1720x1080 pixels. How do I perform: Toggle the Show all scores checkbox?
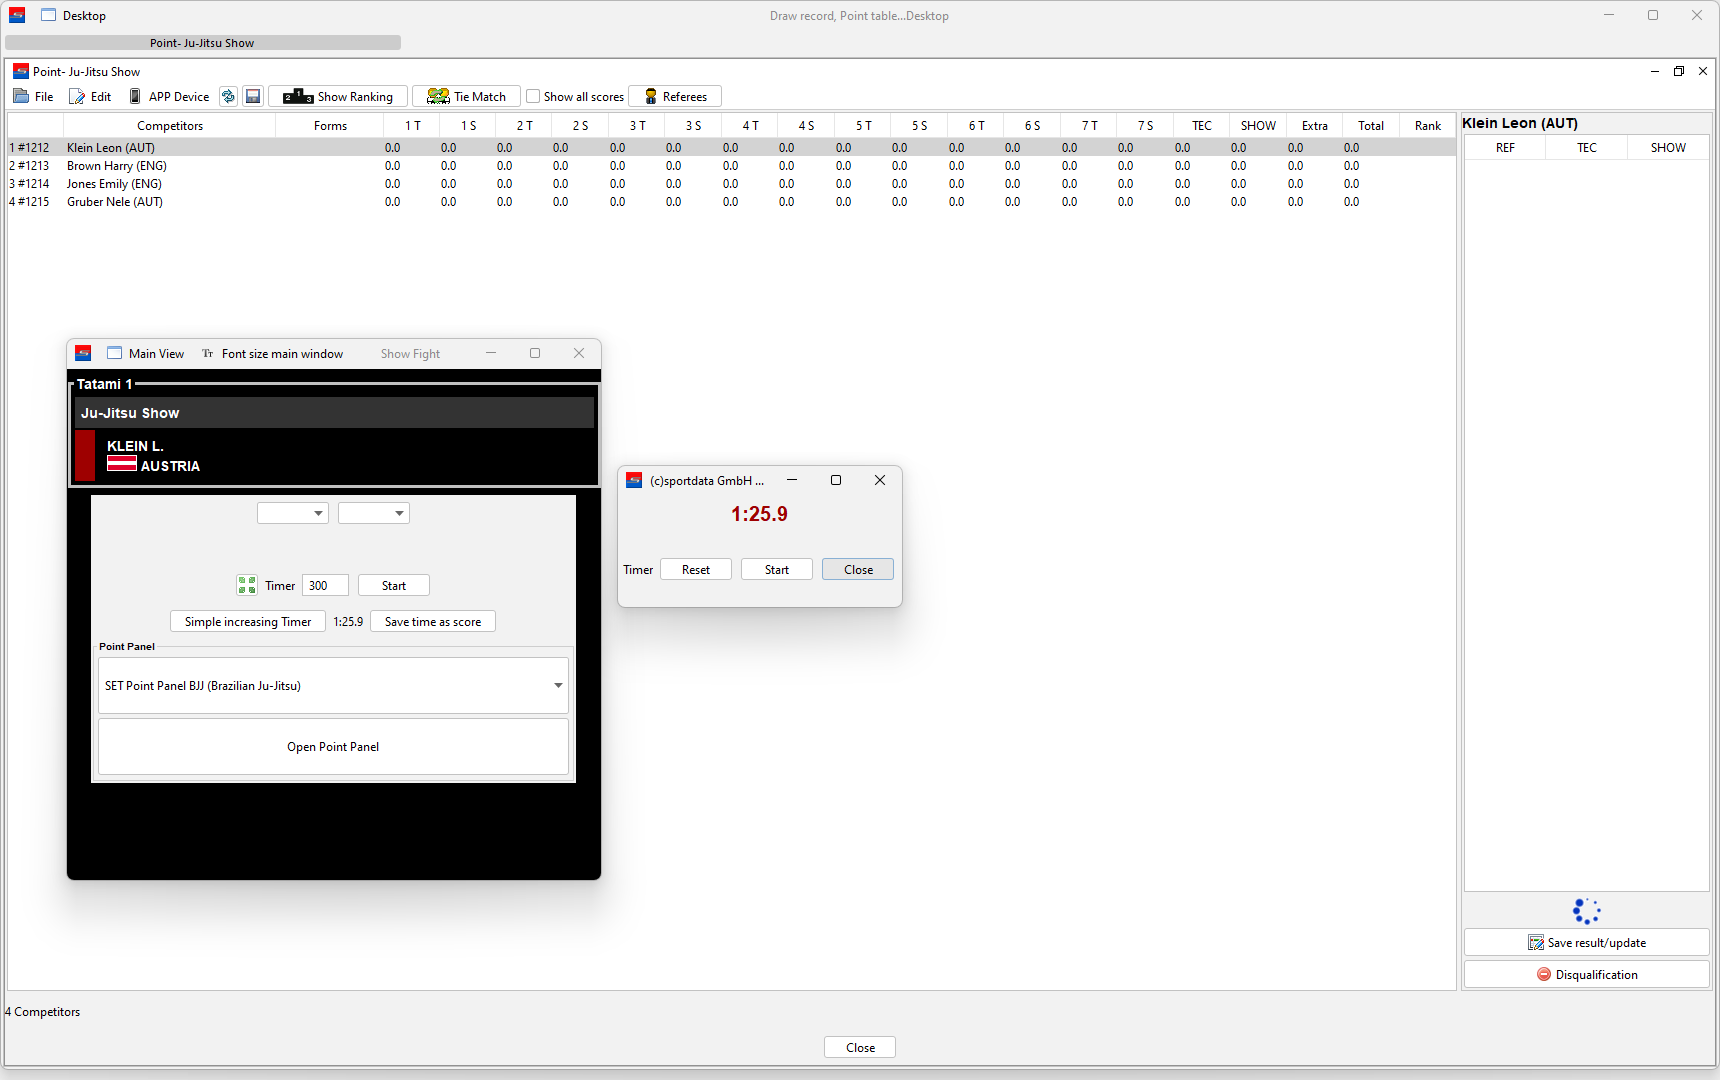click(x=533, y=96)
